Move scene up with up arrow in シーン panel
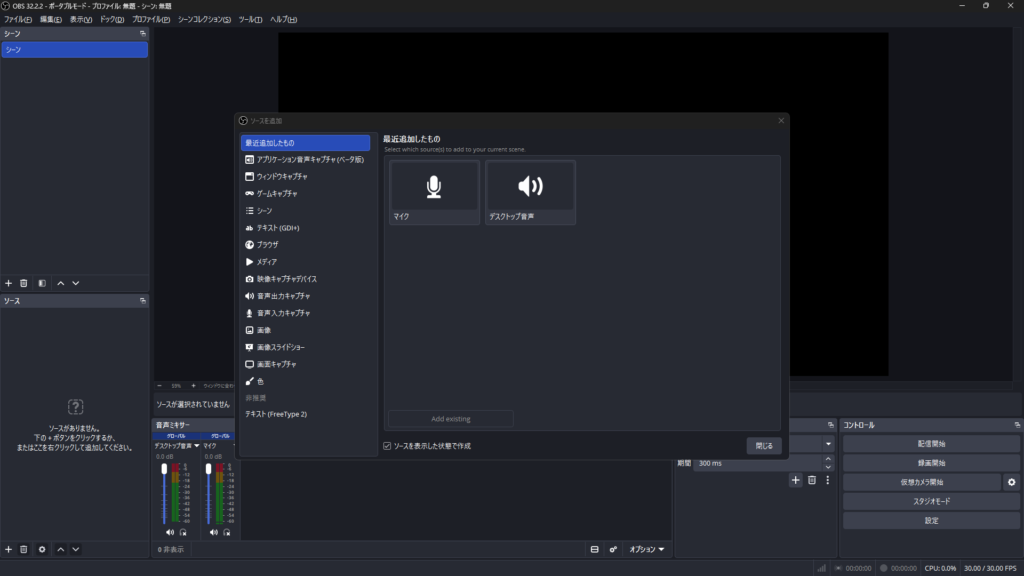Image resolution: width=1024 pixels, height=576 pixels. [61, 283]
